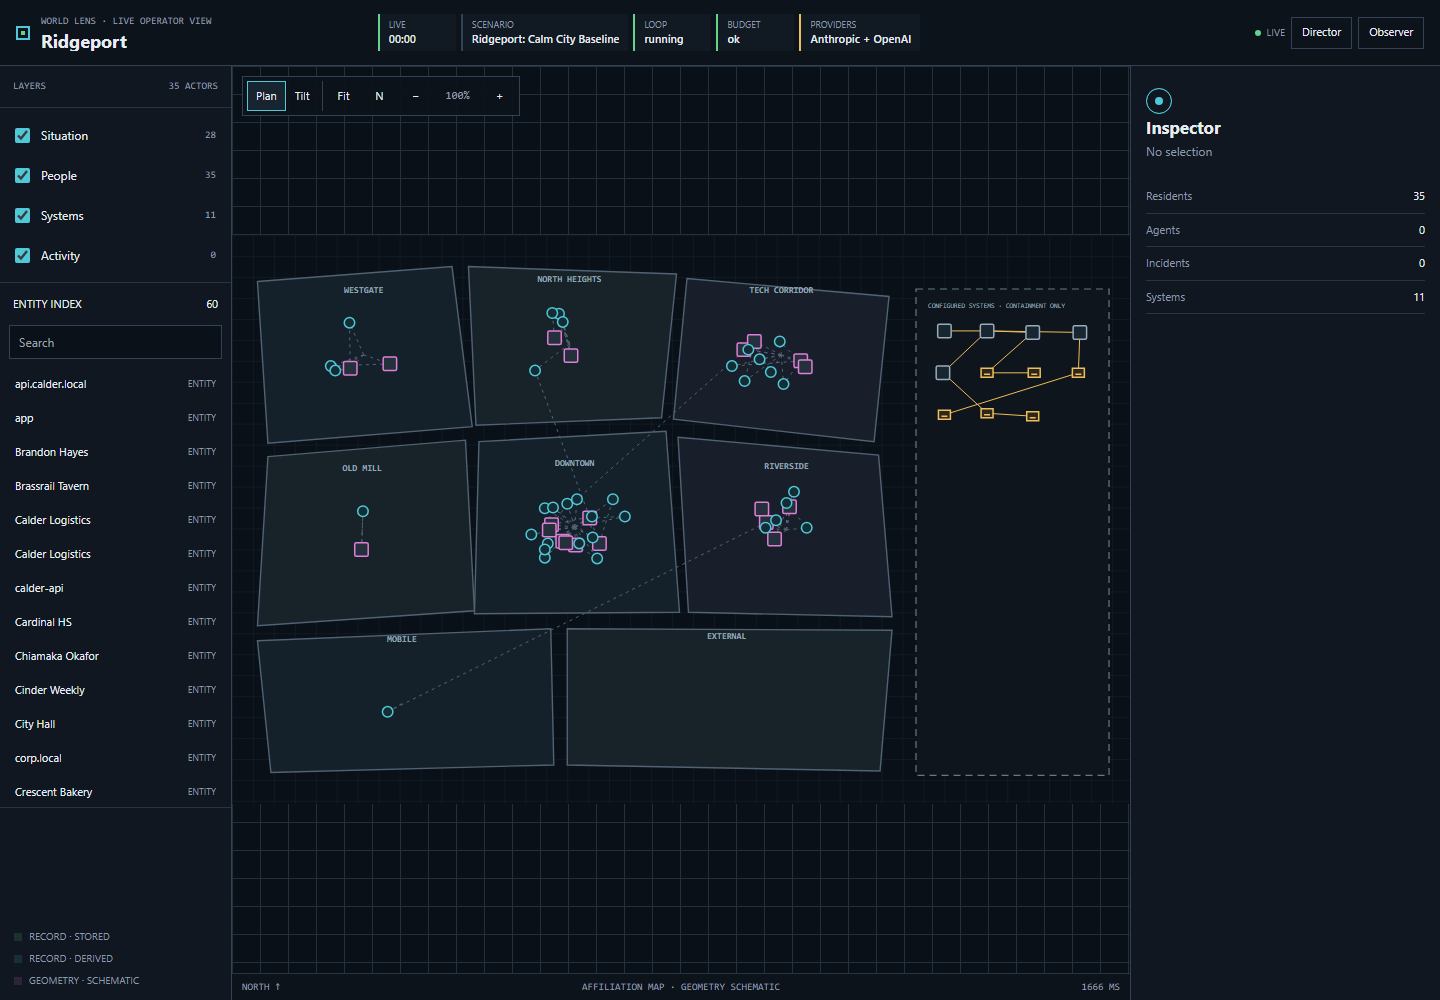Select the lone circle node in Mobile district
Viewport: 1440px width, 1000px height.
coord(388,712)
